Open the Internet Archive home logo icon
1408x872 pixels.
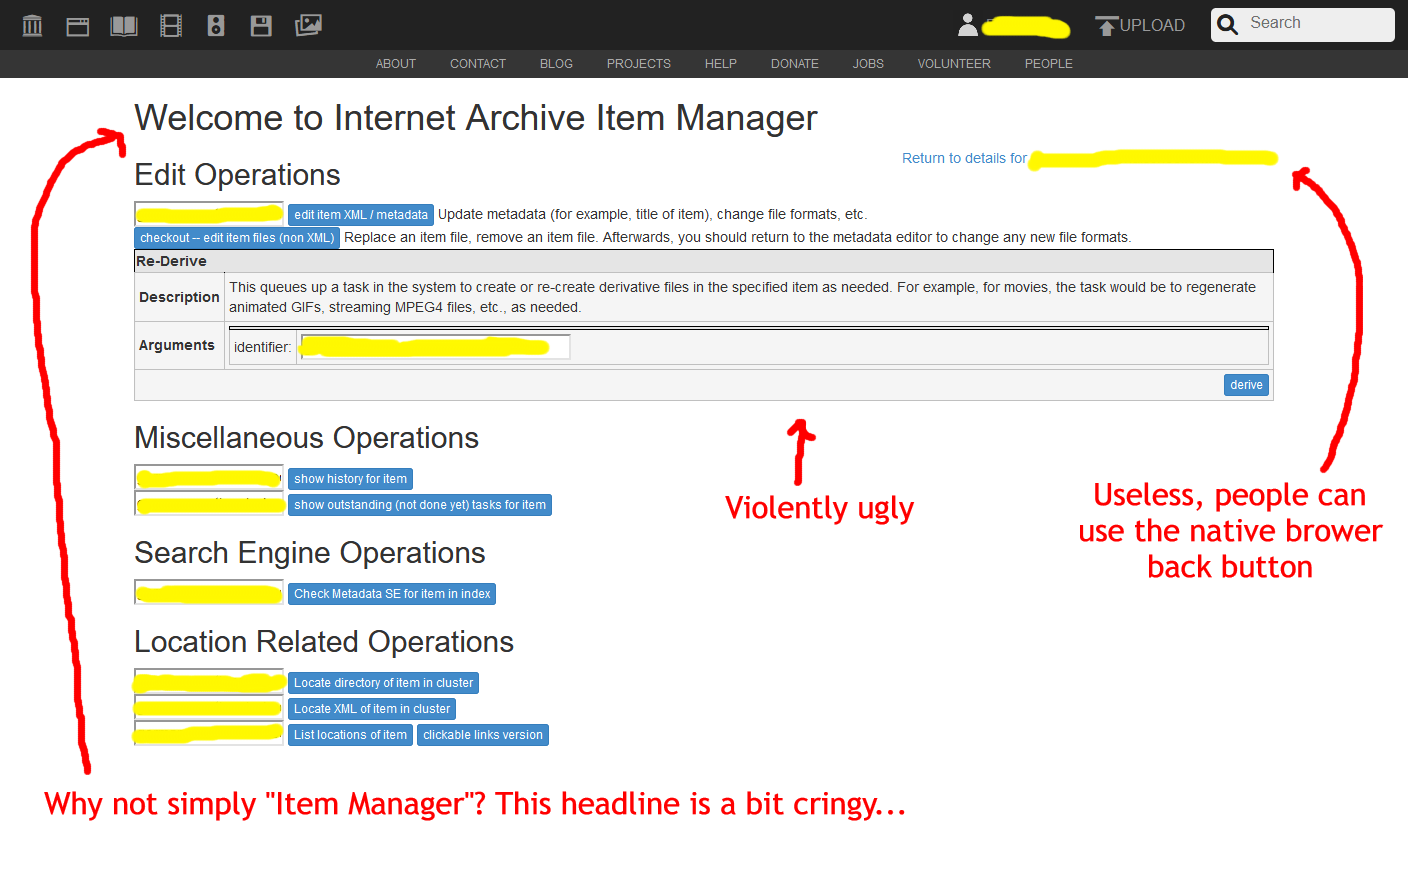point(32,25)
